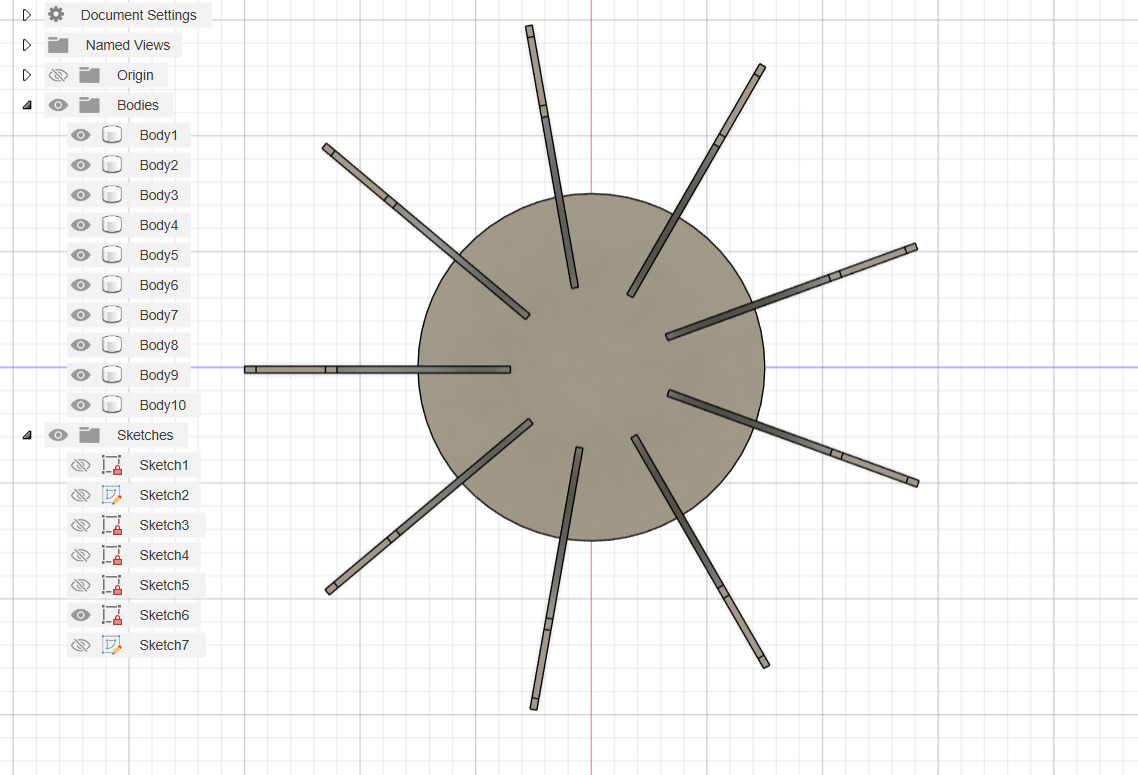Collapse the Bodies folder
Image resolution: width=1138 pixels, height=775 pixels.
click(26, 105)
